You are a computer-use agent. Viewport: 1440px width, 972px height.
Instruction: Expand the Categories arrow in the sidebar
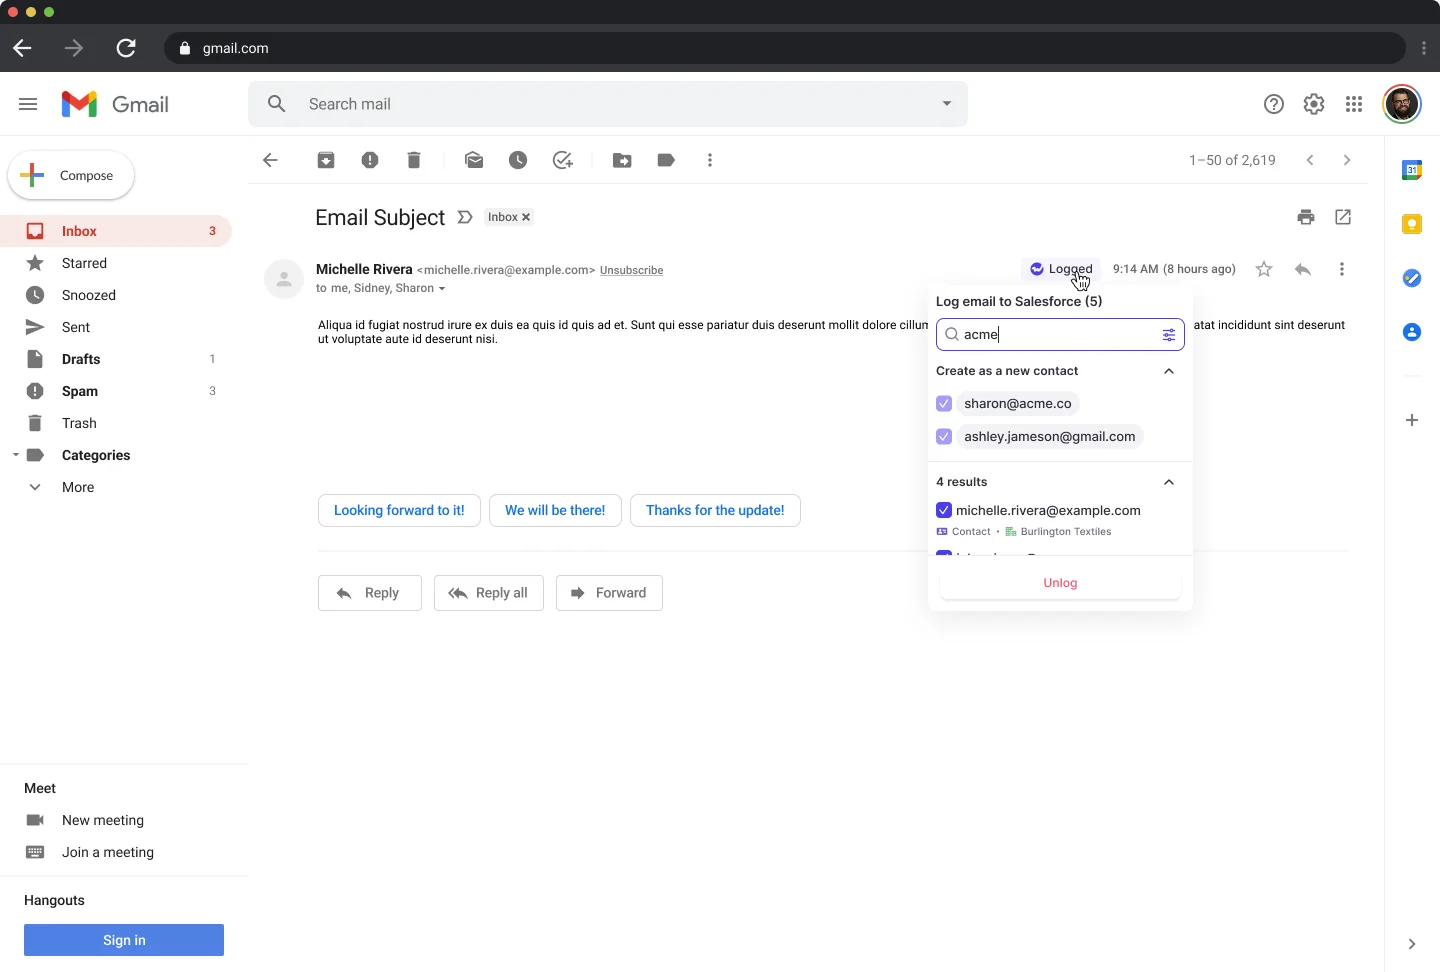coord(15,455)
